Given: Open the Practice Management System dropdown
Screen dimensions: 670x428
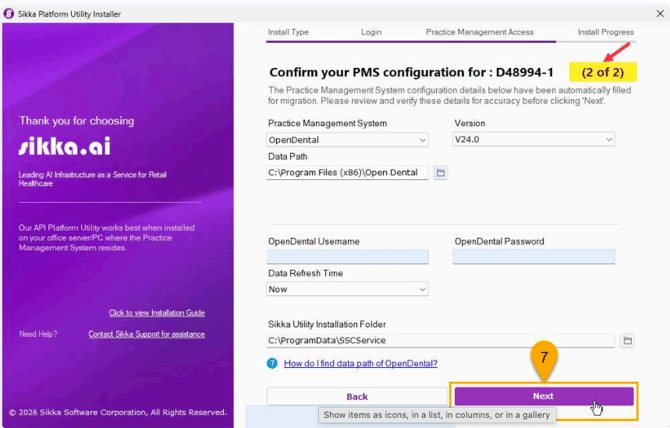Looking at the screenshot, I should coord(347,140).
